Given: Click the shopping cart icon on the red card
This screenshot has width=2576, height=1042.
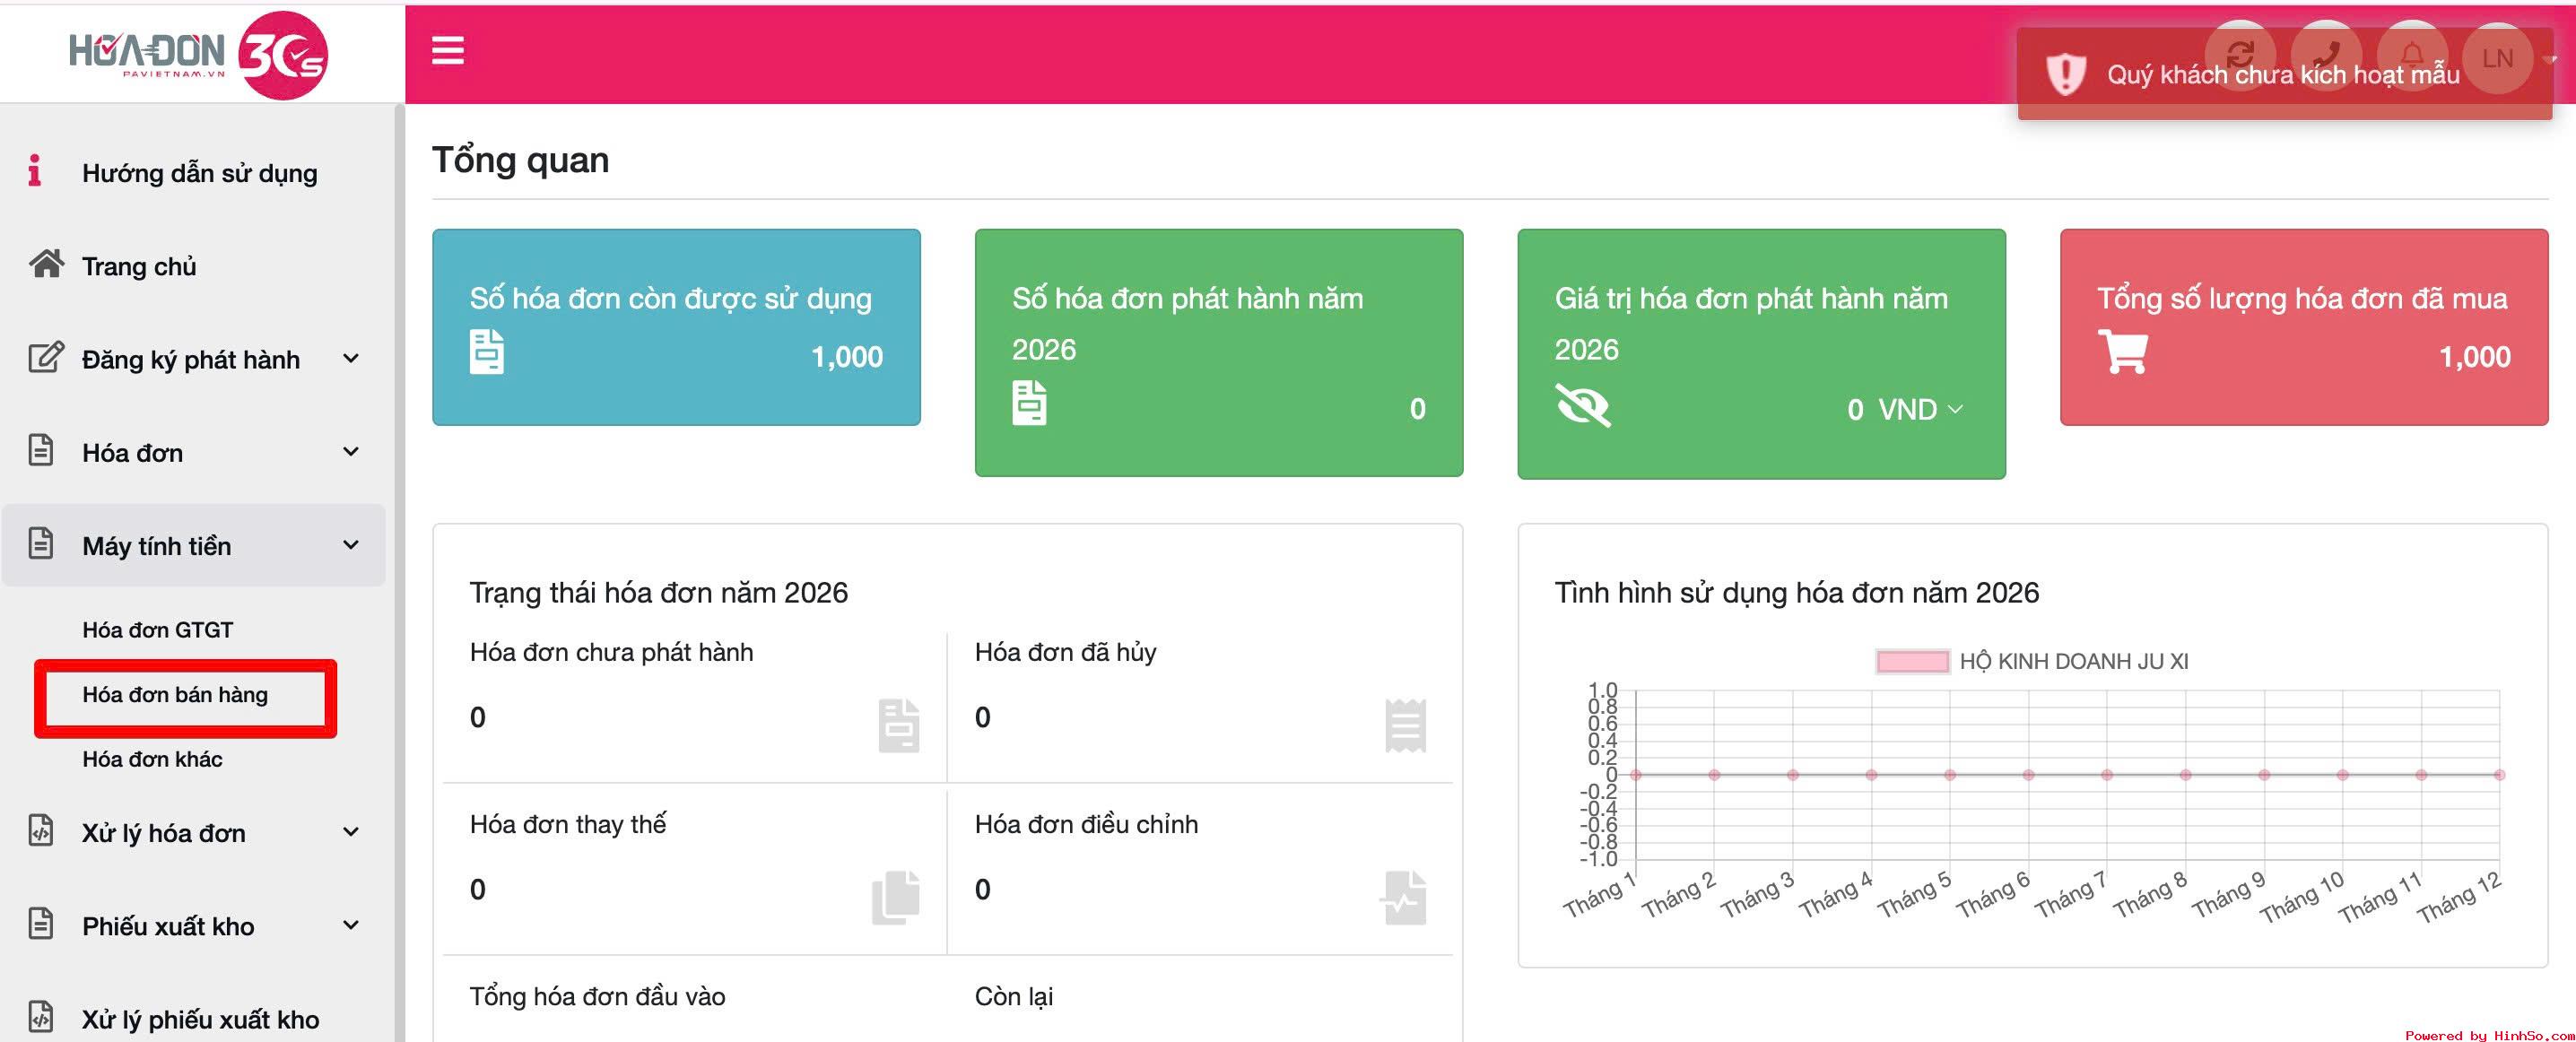Looking at the screenshot, I should pos(2122,352).
